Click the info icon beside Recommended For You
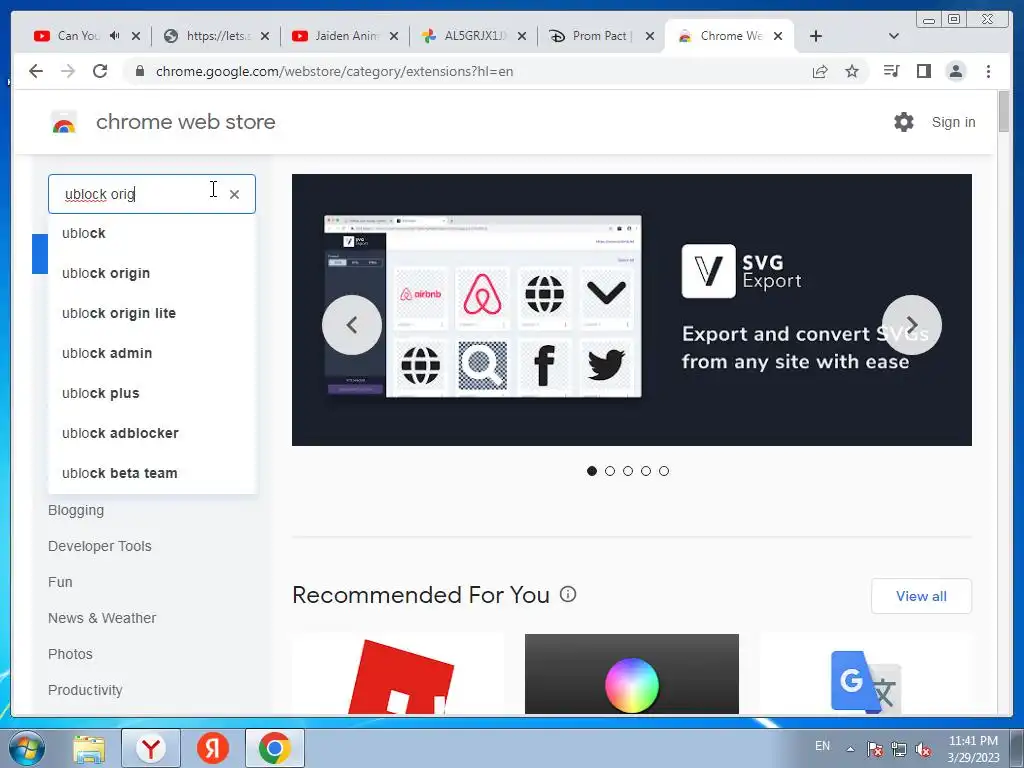The height and width of the screenshot is (768, 1024). coord(568,594)
